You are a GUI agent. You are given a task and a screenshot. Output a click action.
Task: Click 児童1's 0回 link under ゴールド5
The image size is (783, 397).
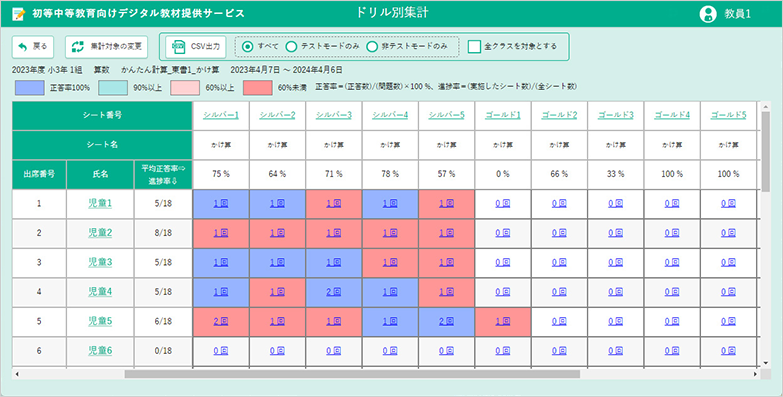coord(729,204)
